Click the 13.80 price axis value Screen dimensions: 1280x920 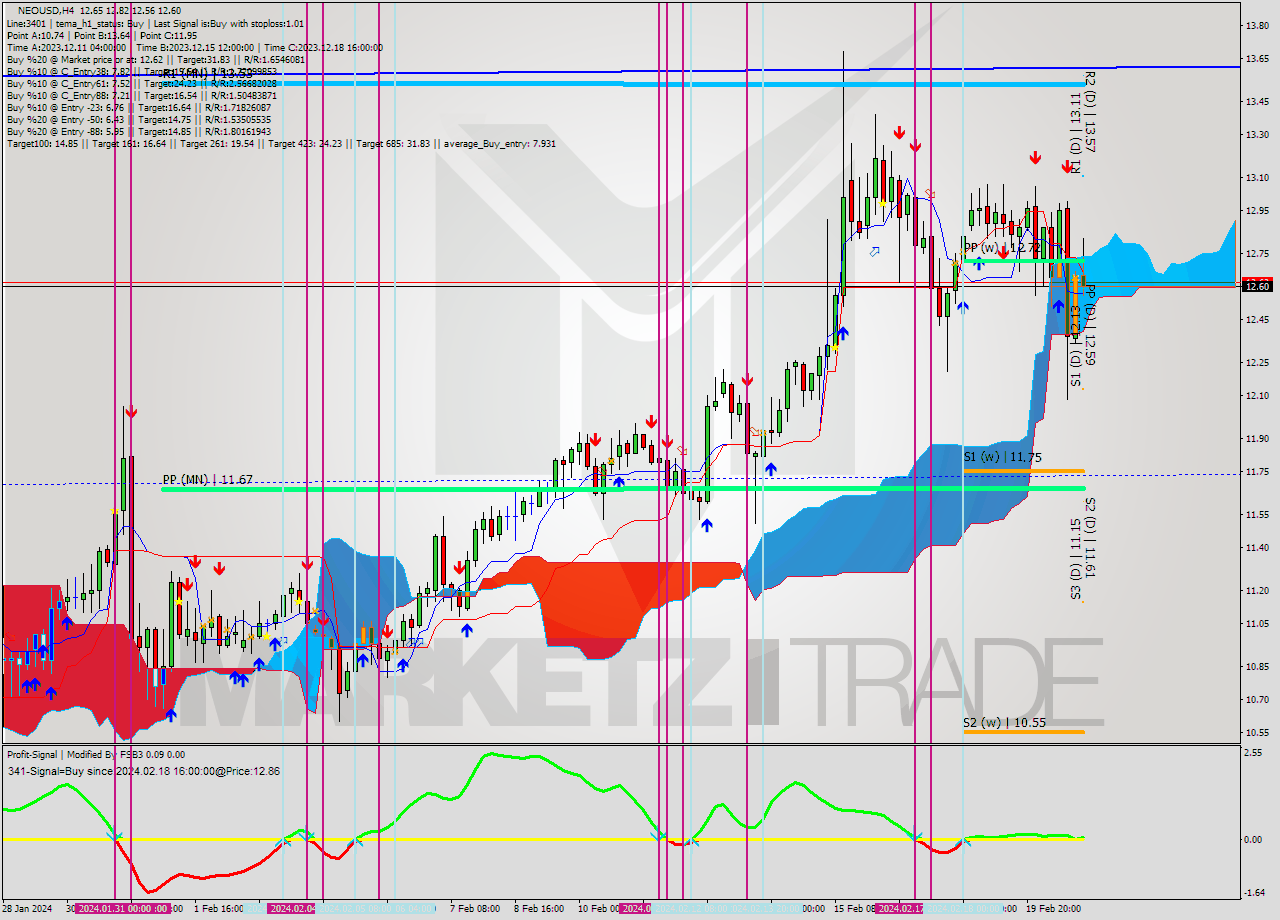1257,25
